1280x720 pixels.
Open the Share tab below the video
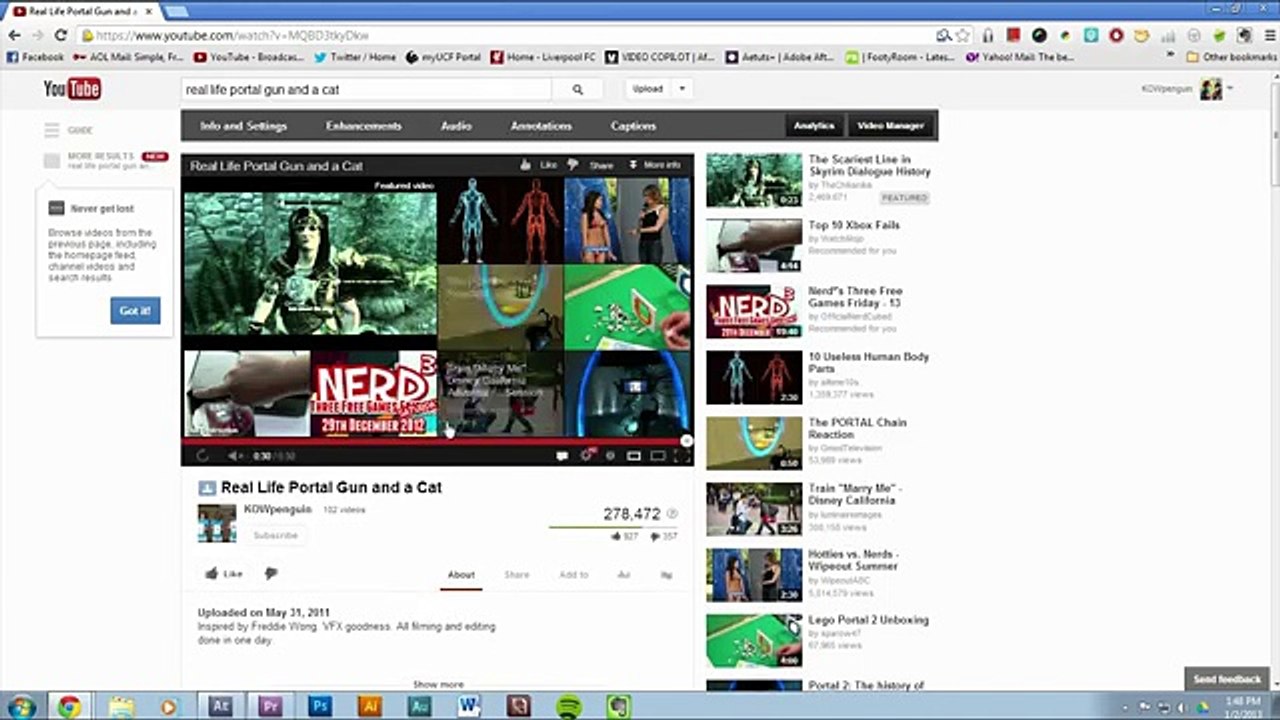coord(517,575)
